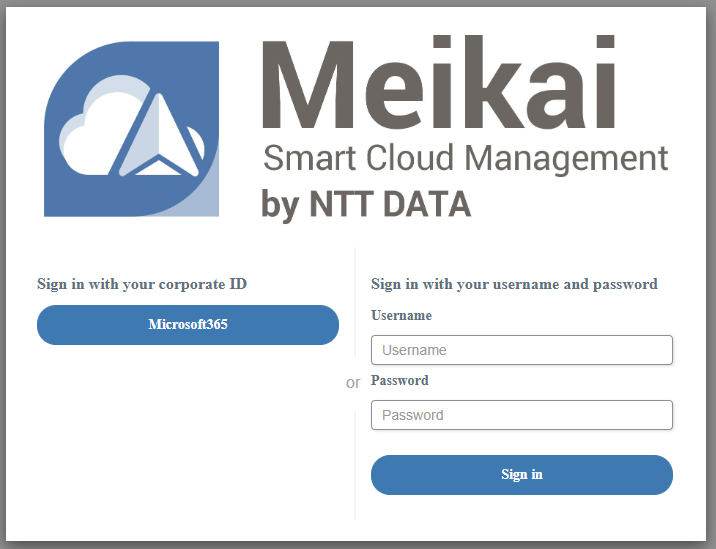Click the light blue corner of the logo
Image resolution: width=716 pixels, height=549 pixels.
tap(203, 196)
